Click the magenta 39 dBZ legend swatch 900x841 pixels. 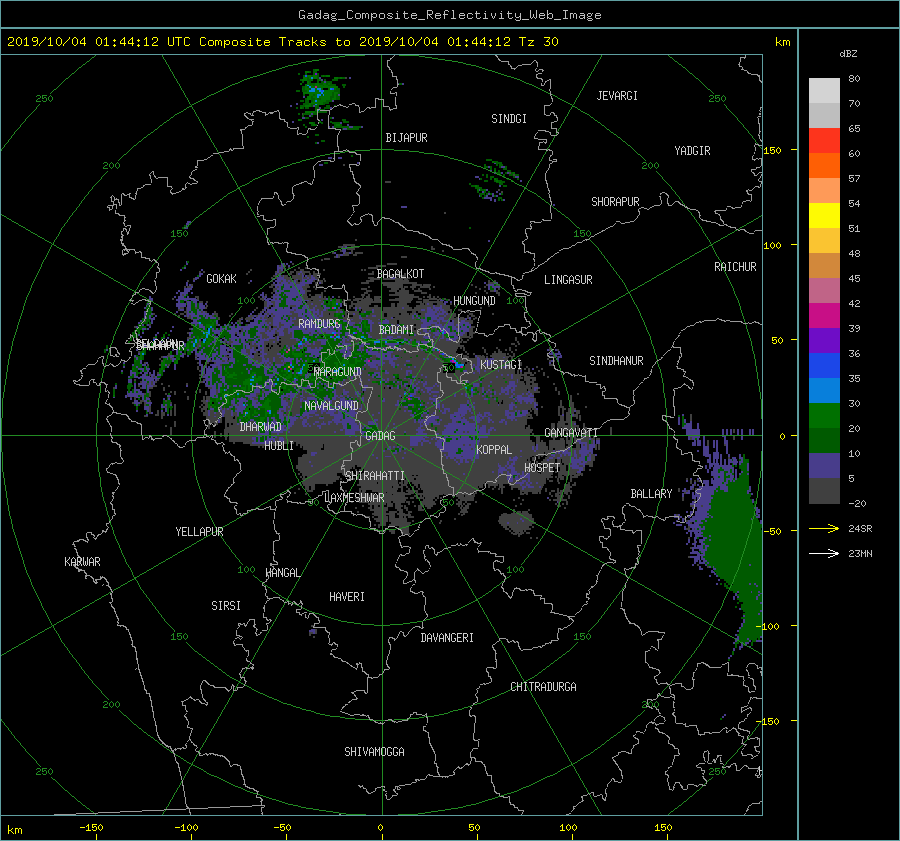[x=824, y=316]
